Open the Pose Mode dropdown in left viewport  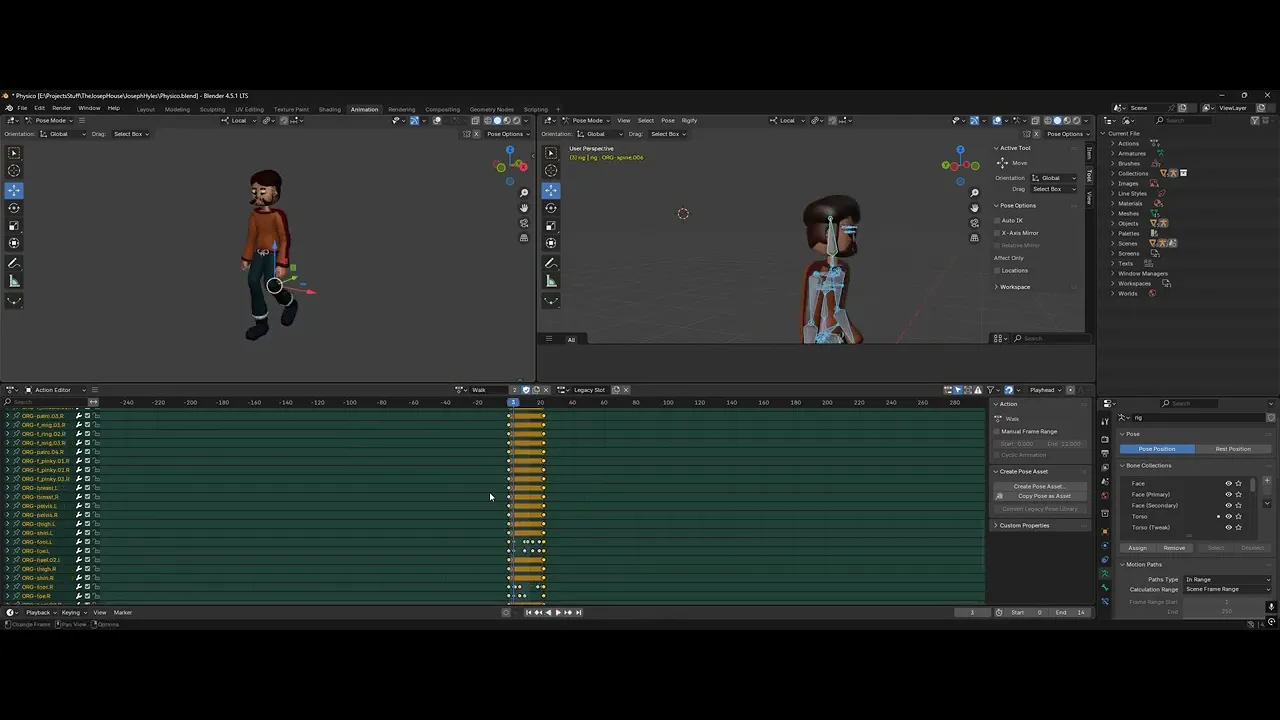coord(48,120)
